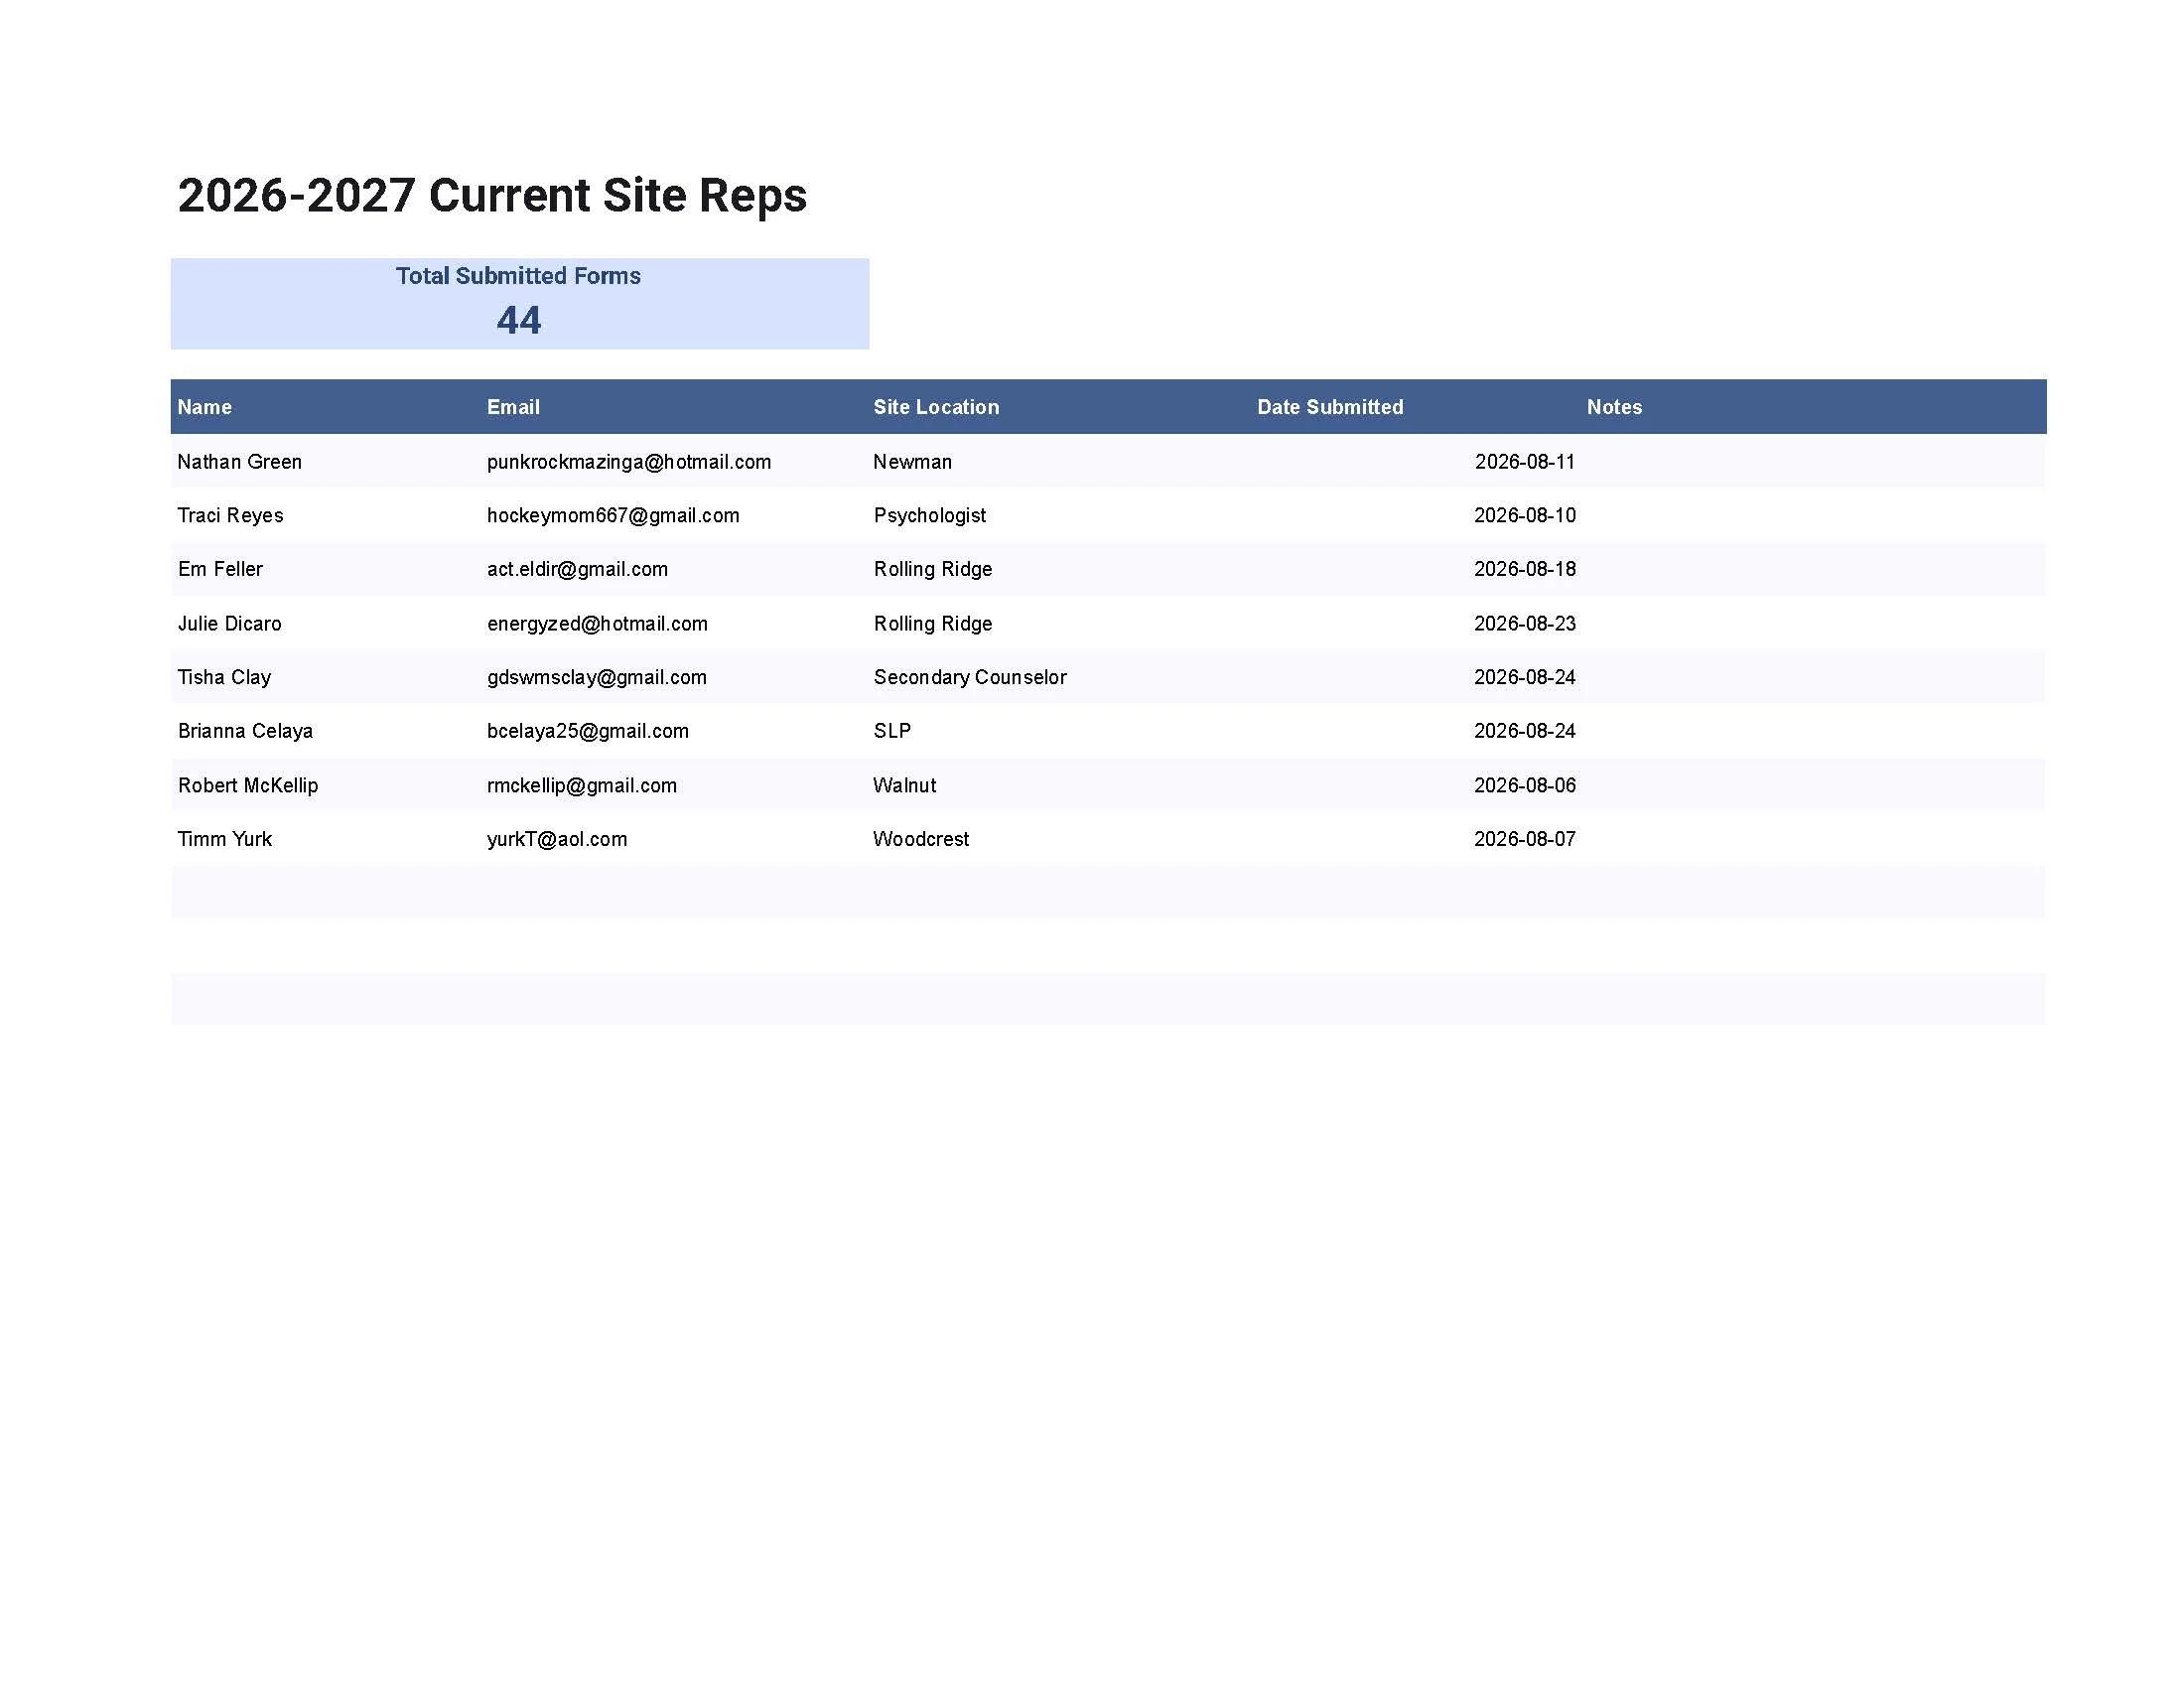This screenshot has height=1688, width=2184.
Task: Select the 'Total Submitted Forms' label
Action: (518, 276)
